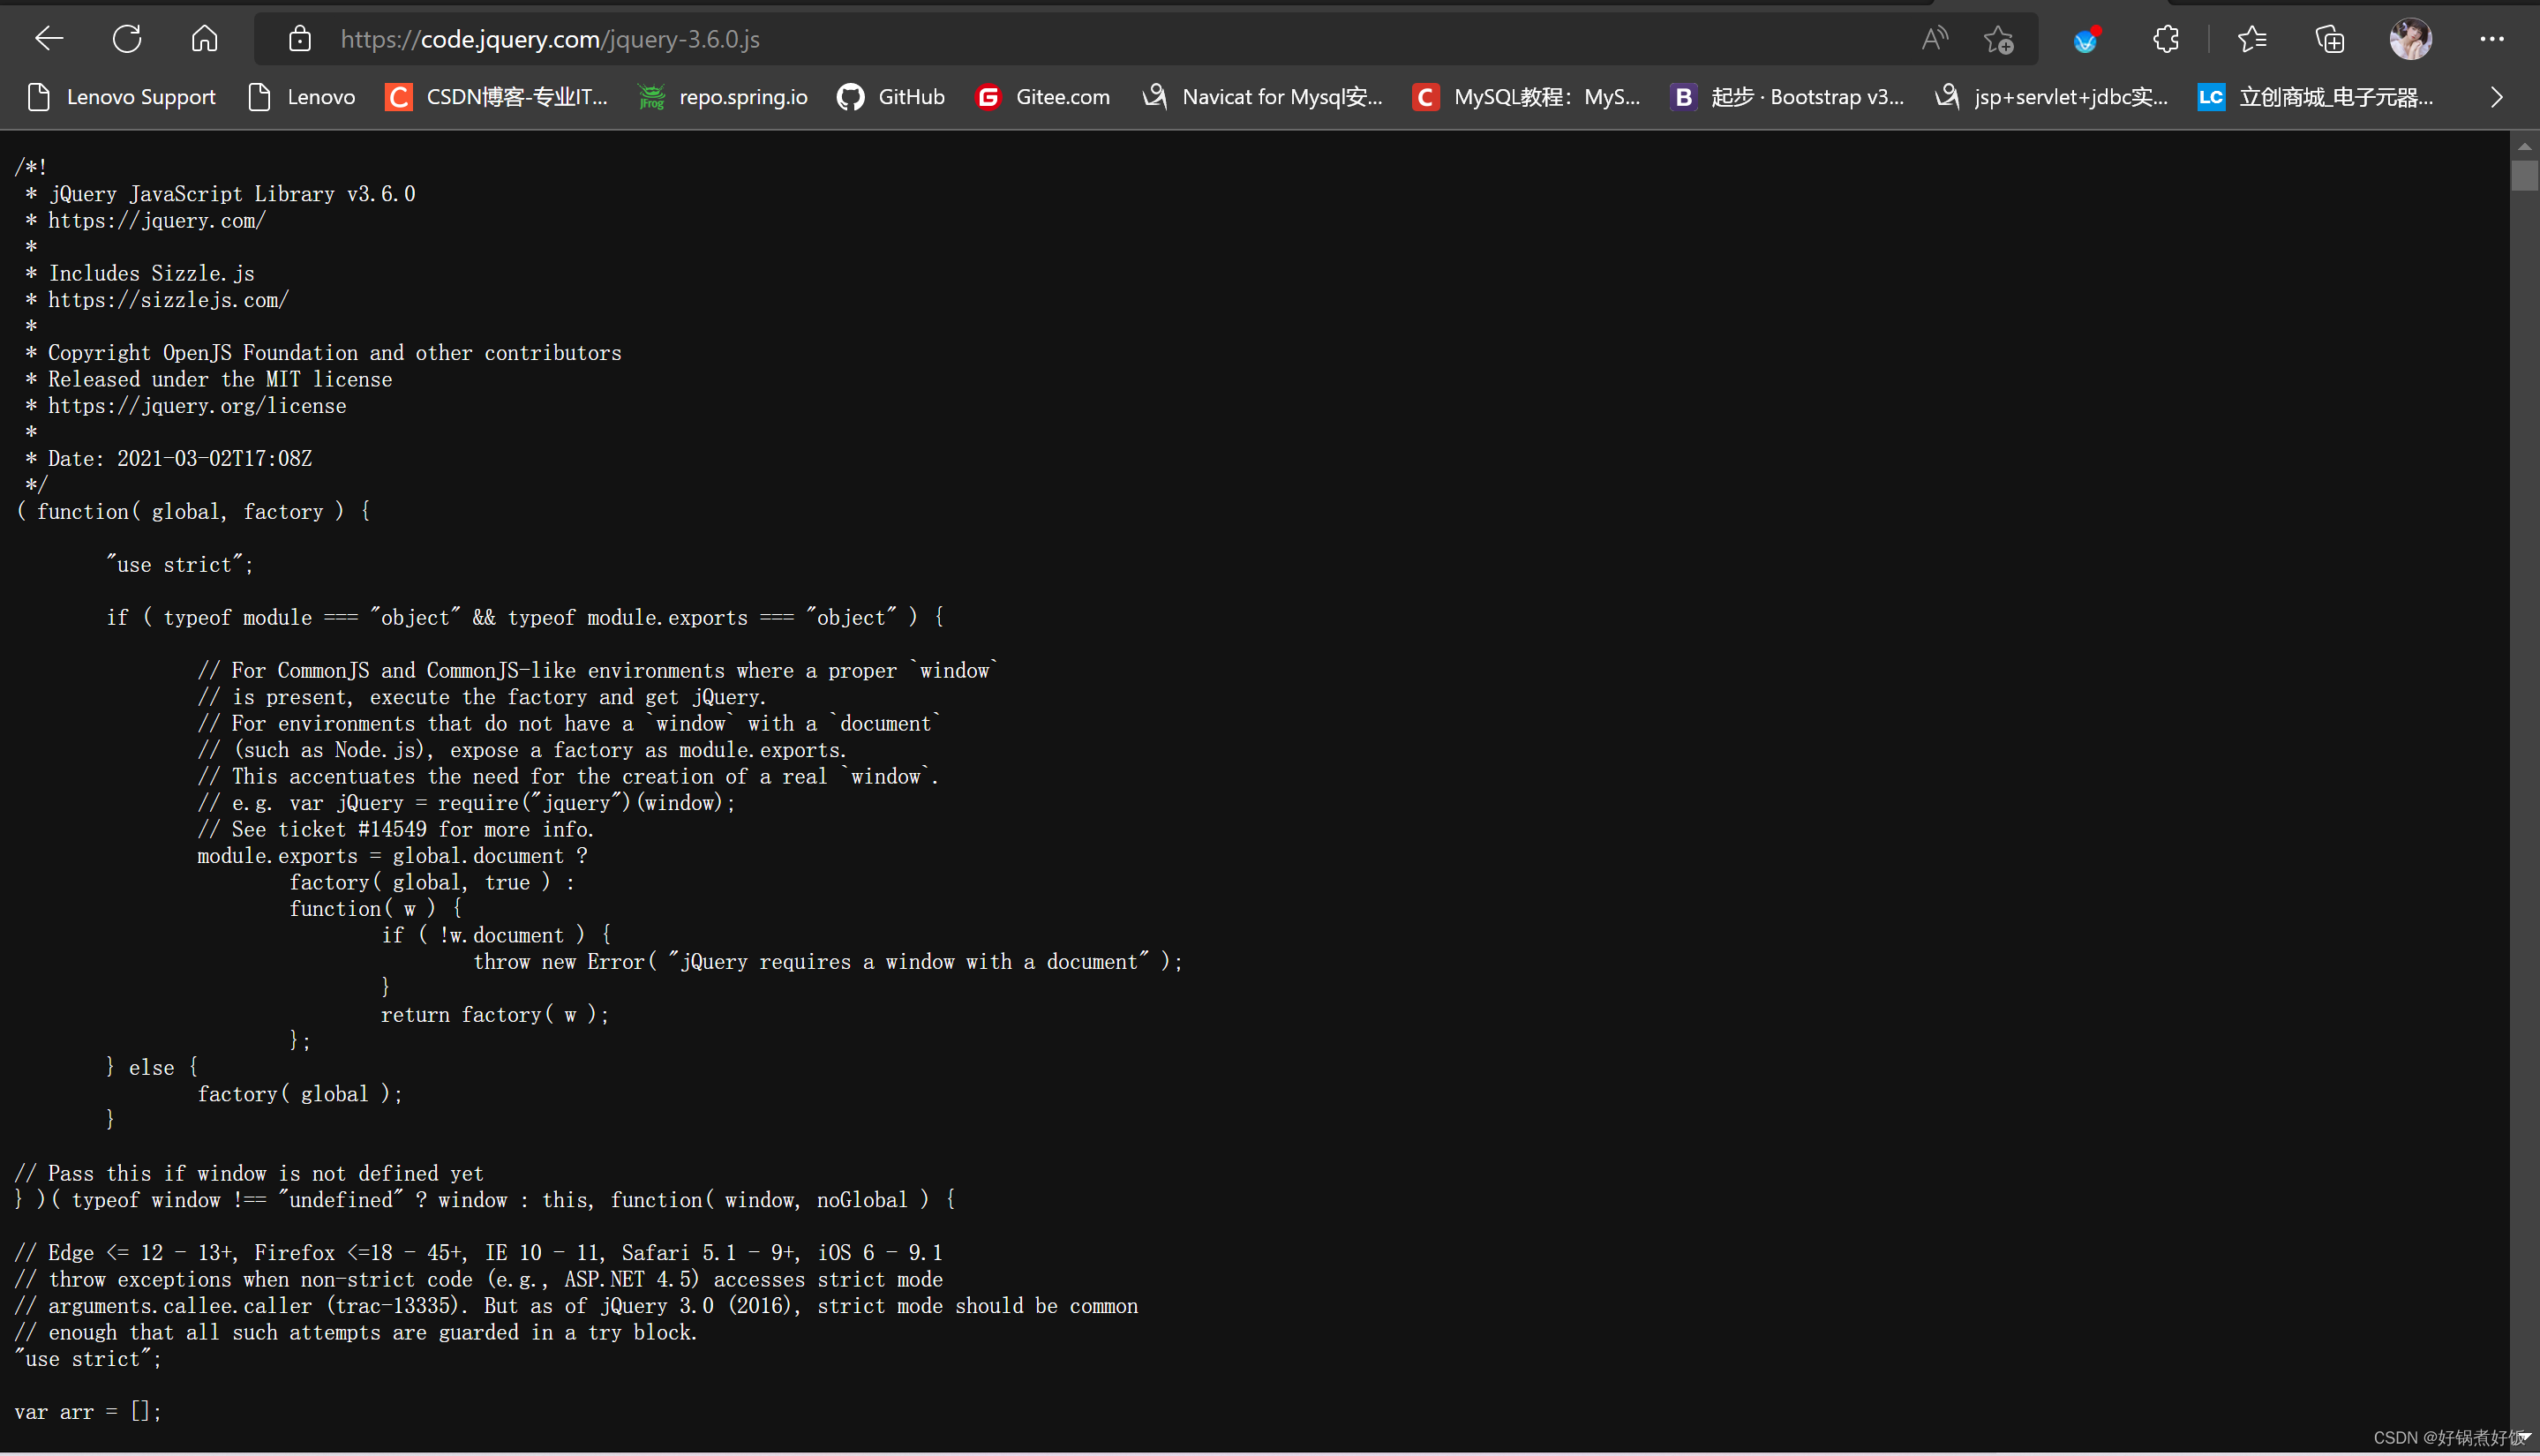Open the Favorites list icon

point(2251,39)
